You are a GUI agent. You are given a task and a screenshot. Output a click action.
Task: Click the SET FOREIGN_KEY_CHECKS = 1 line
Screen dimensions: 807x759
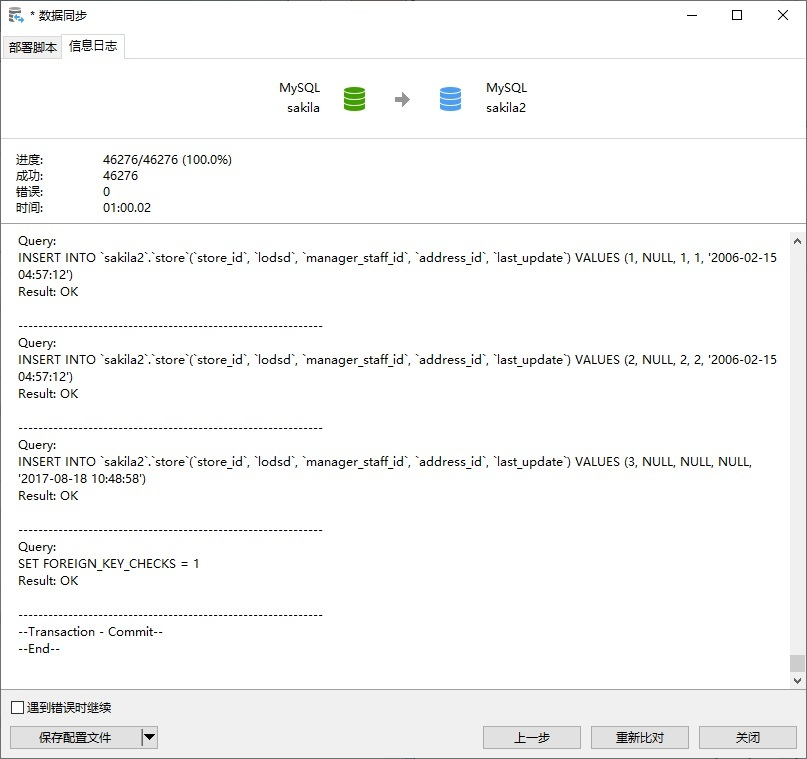[x=109, y=564]
